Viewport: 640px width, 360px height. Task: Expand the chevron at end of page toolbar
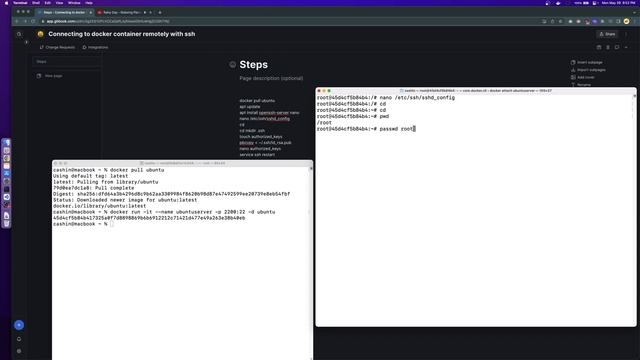626,47
